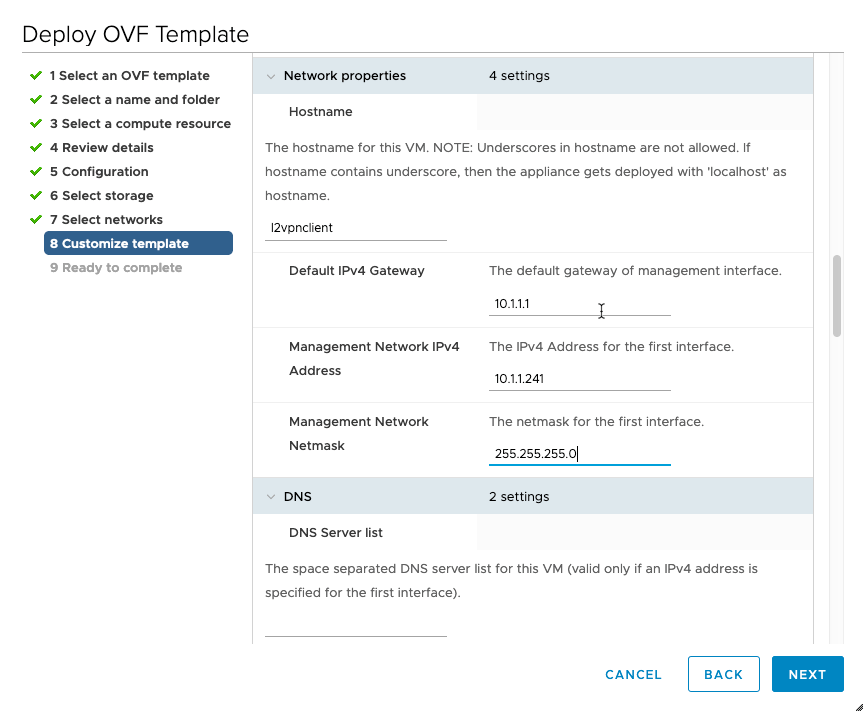The image size is (865, 712).
Task: Click the vertical scrollbar thumb
Action: coord(837,296)
